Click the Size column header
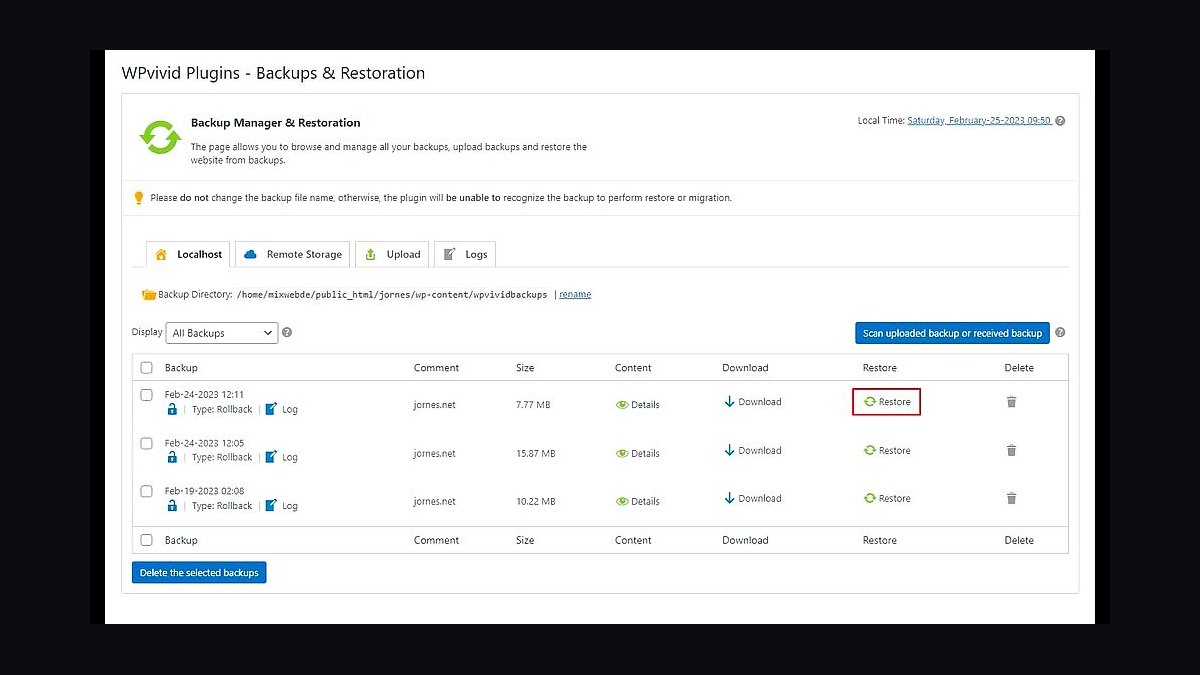 [x=525, y=367]
